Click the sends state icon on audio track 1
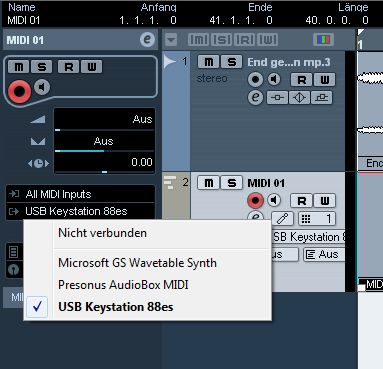 point(321,98)
